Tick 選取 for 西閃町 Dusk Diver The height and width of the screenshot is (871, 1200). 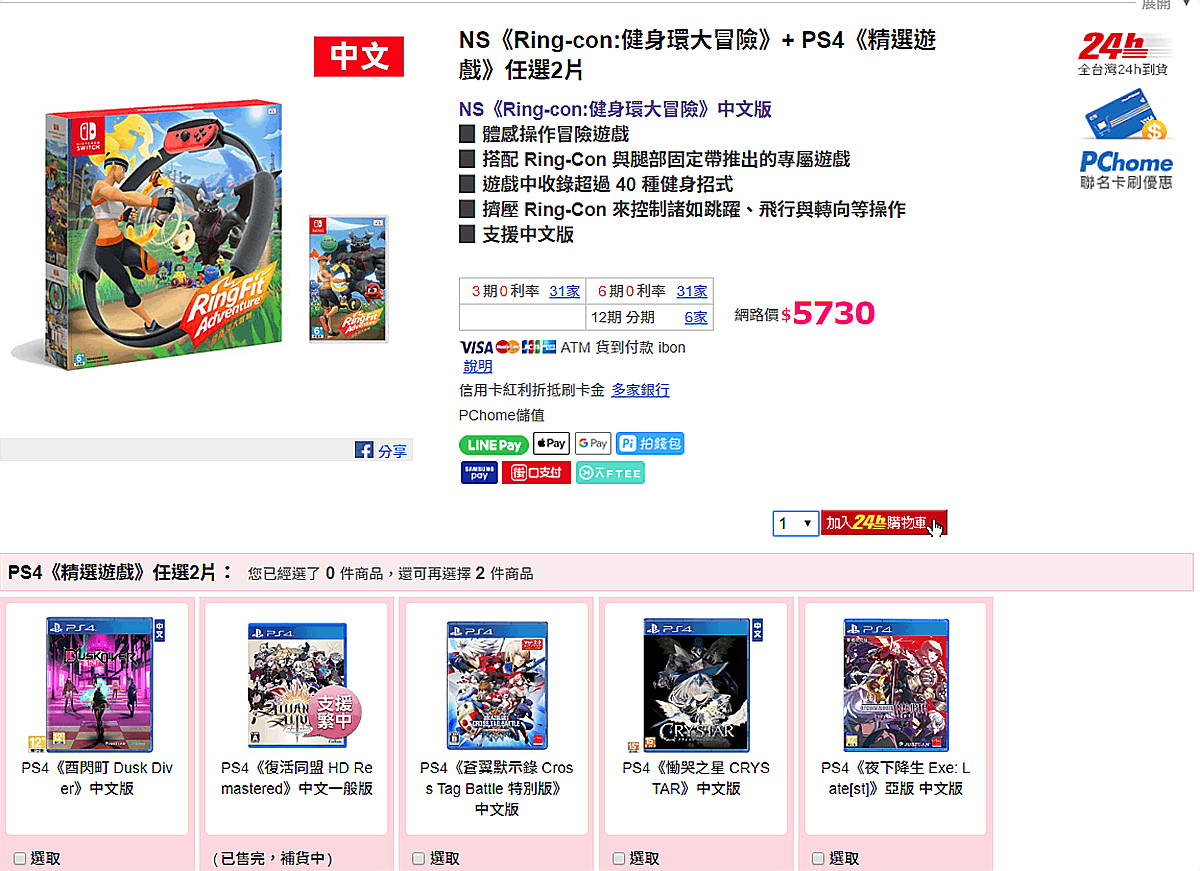pos(20,858)
